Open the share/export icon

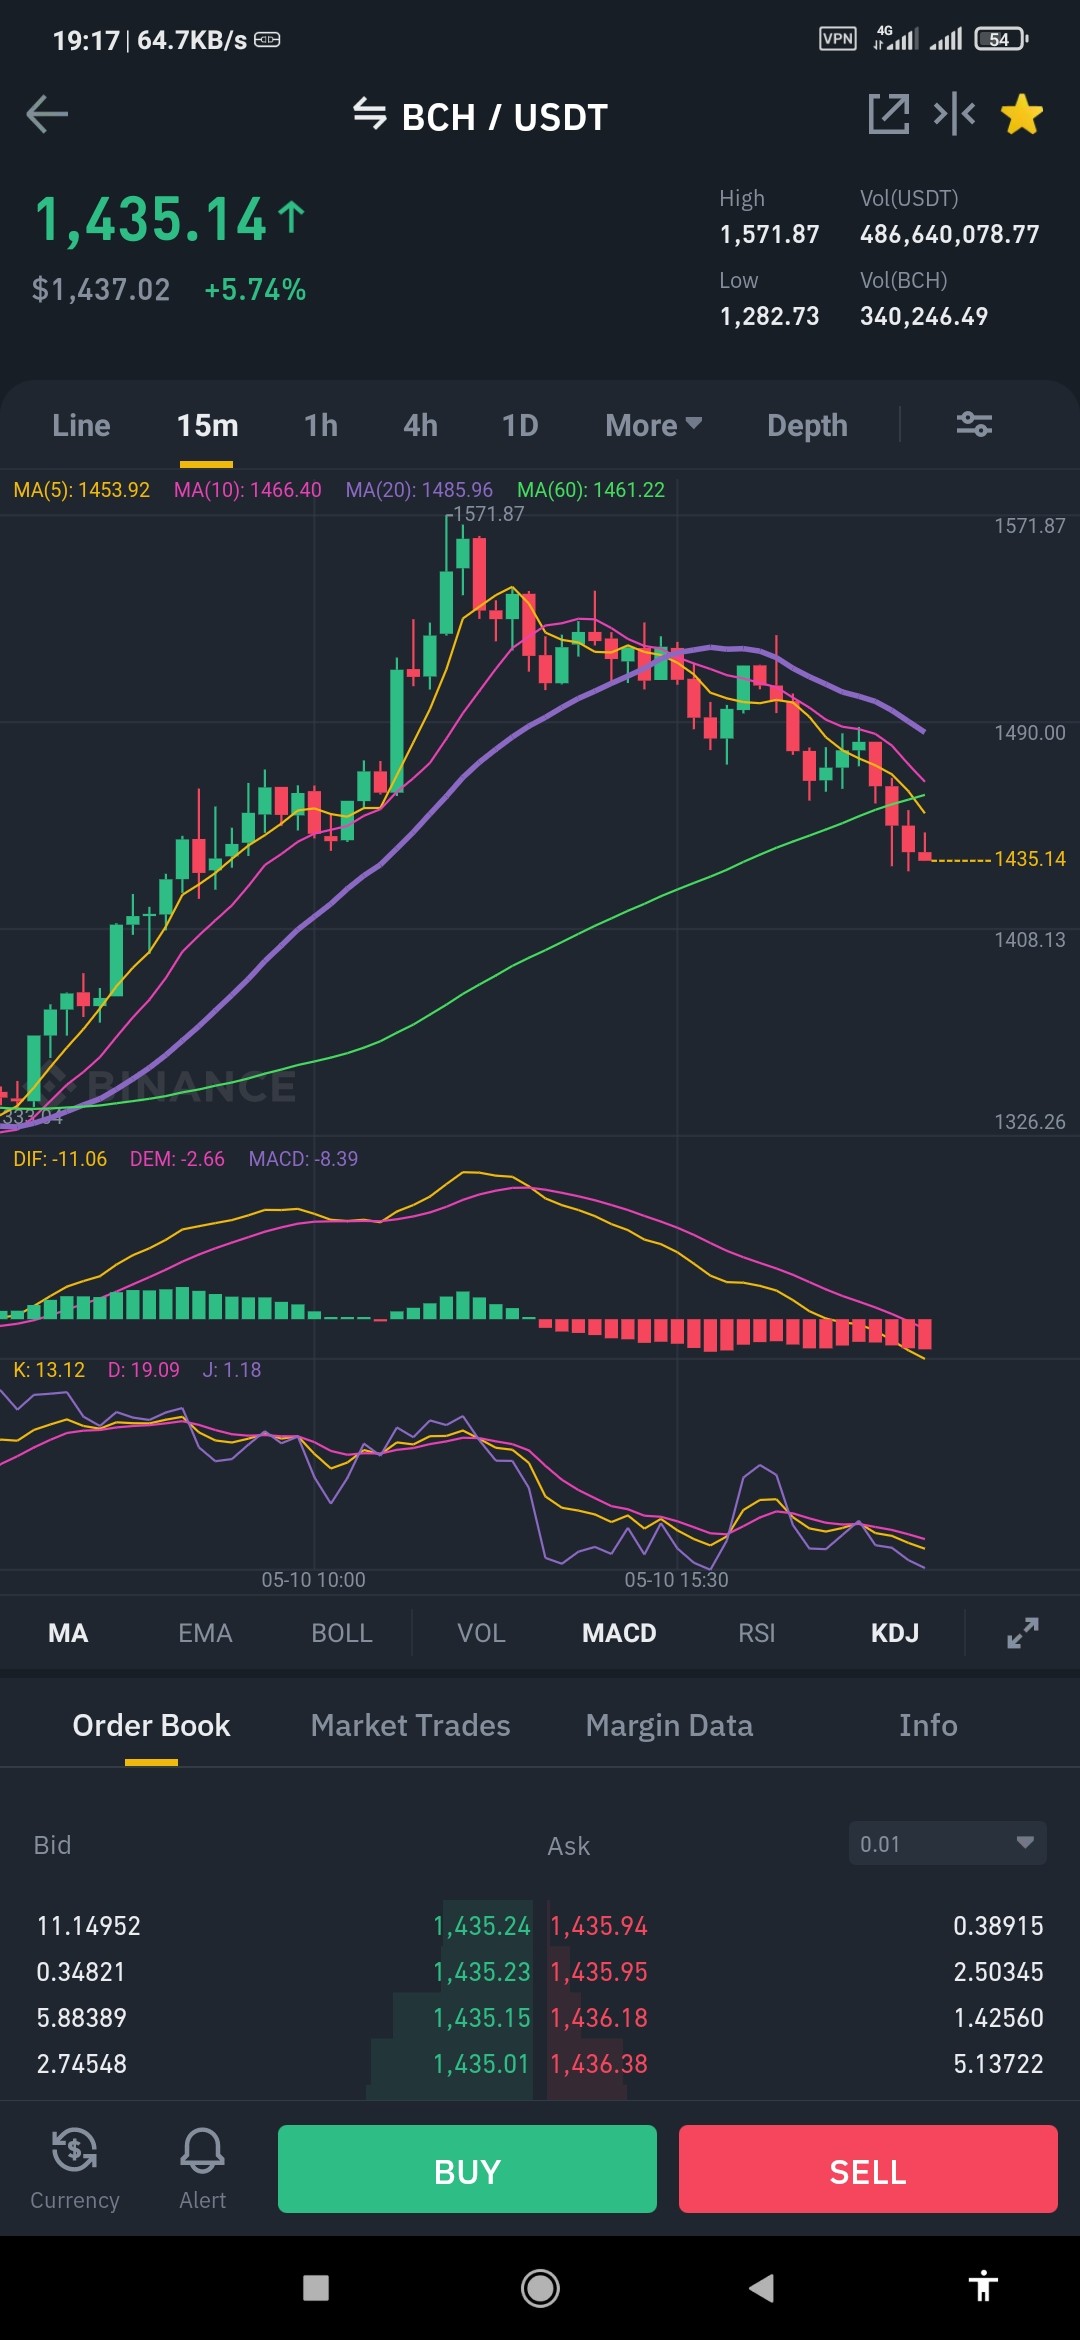(x=888, y=114)
